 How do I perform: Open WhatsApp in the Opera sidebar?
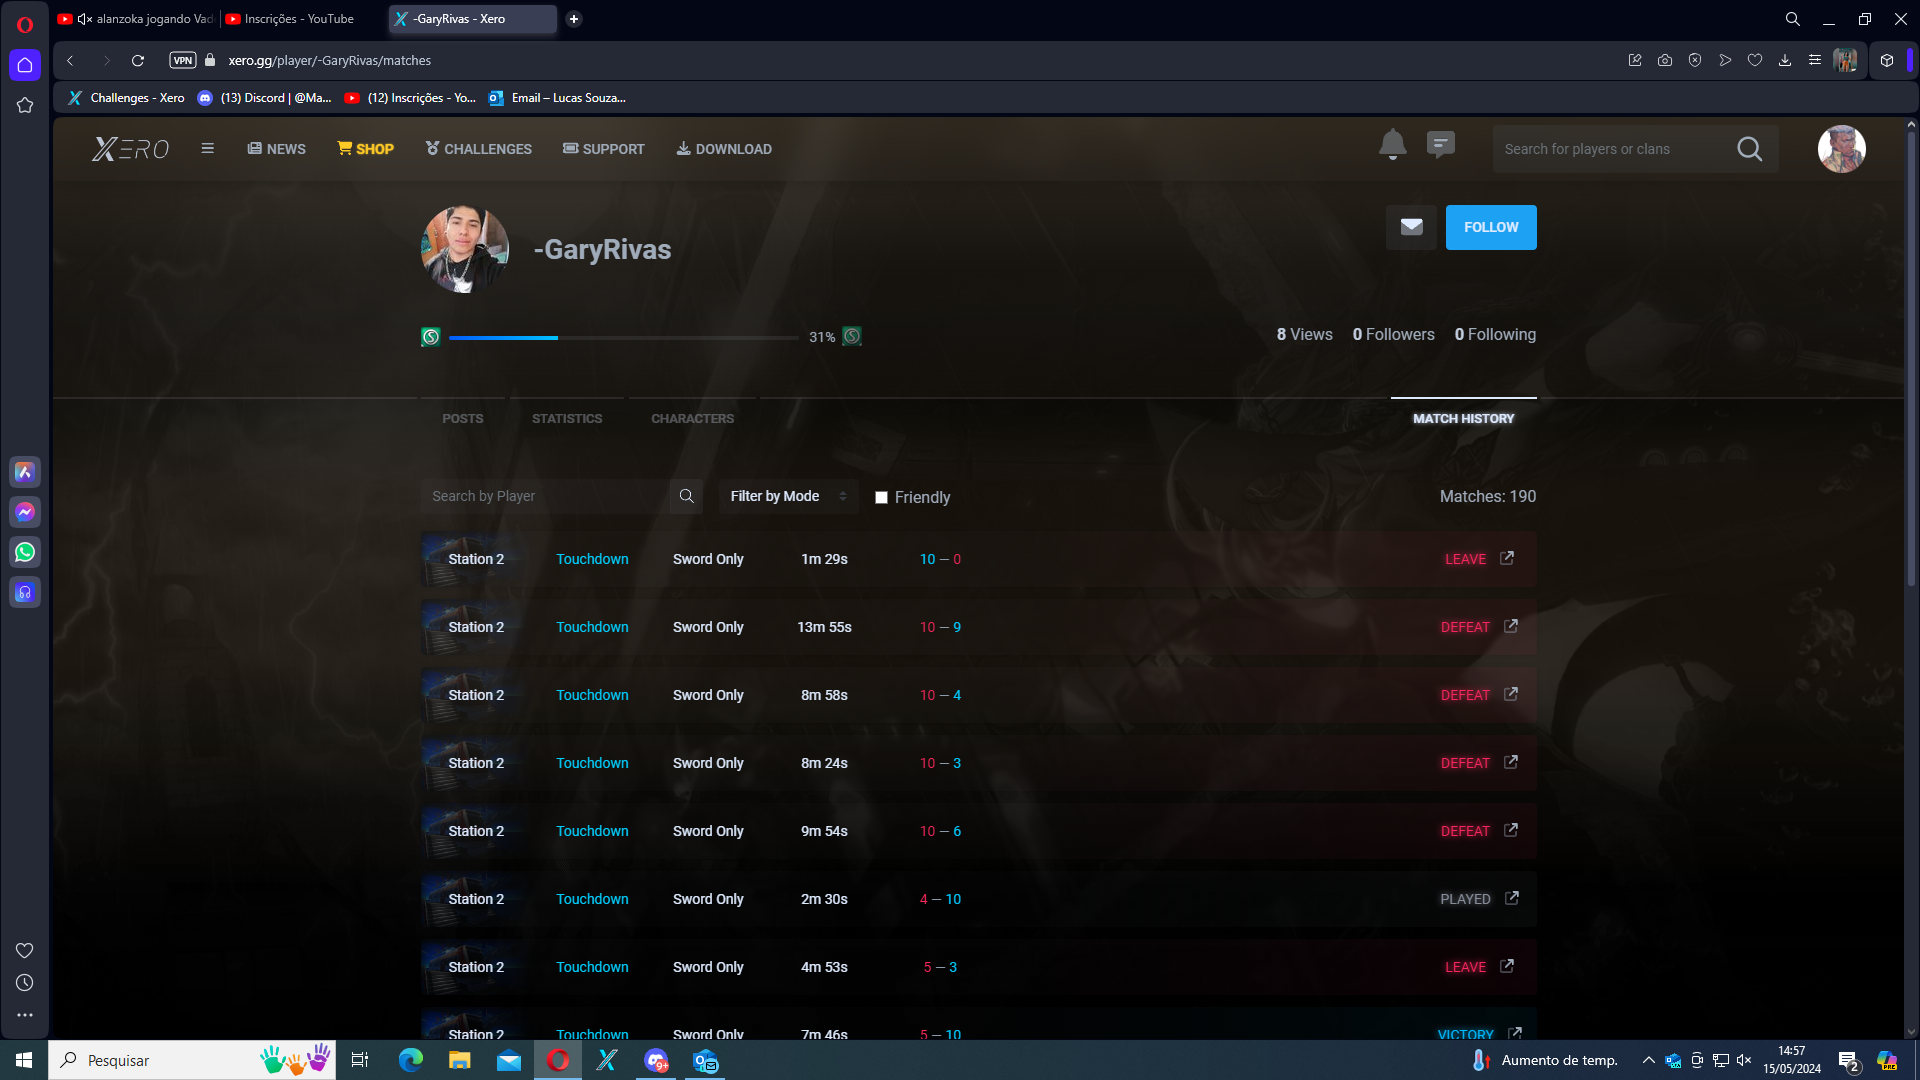[25, 552]
